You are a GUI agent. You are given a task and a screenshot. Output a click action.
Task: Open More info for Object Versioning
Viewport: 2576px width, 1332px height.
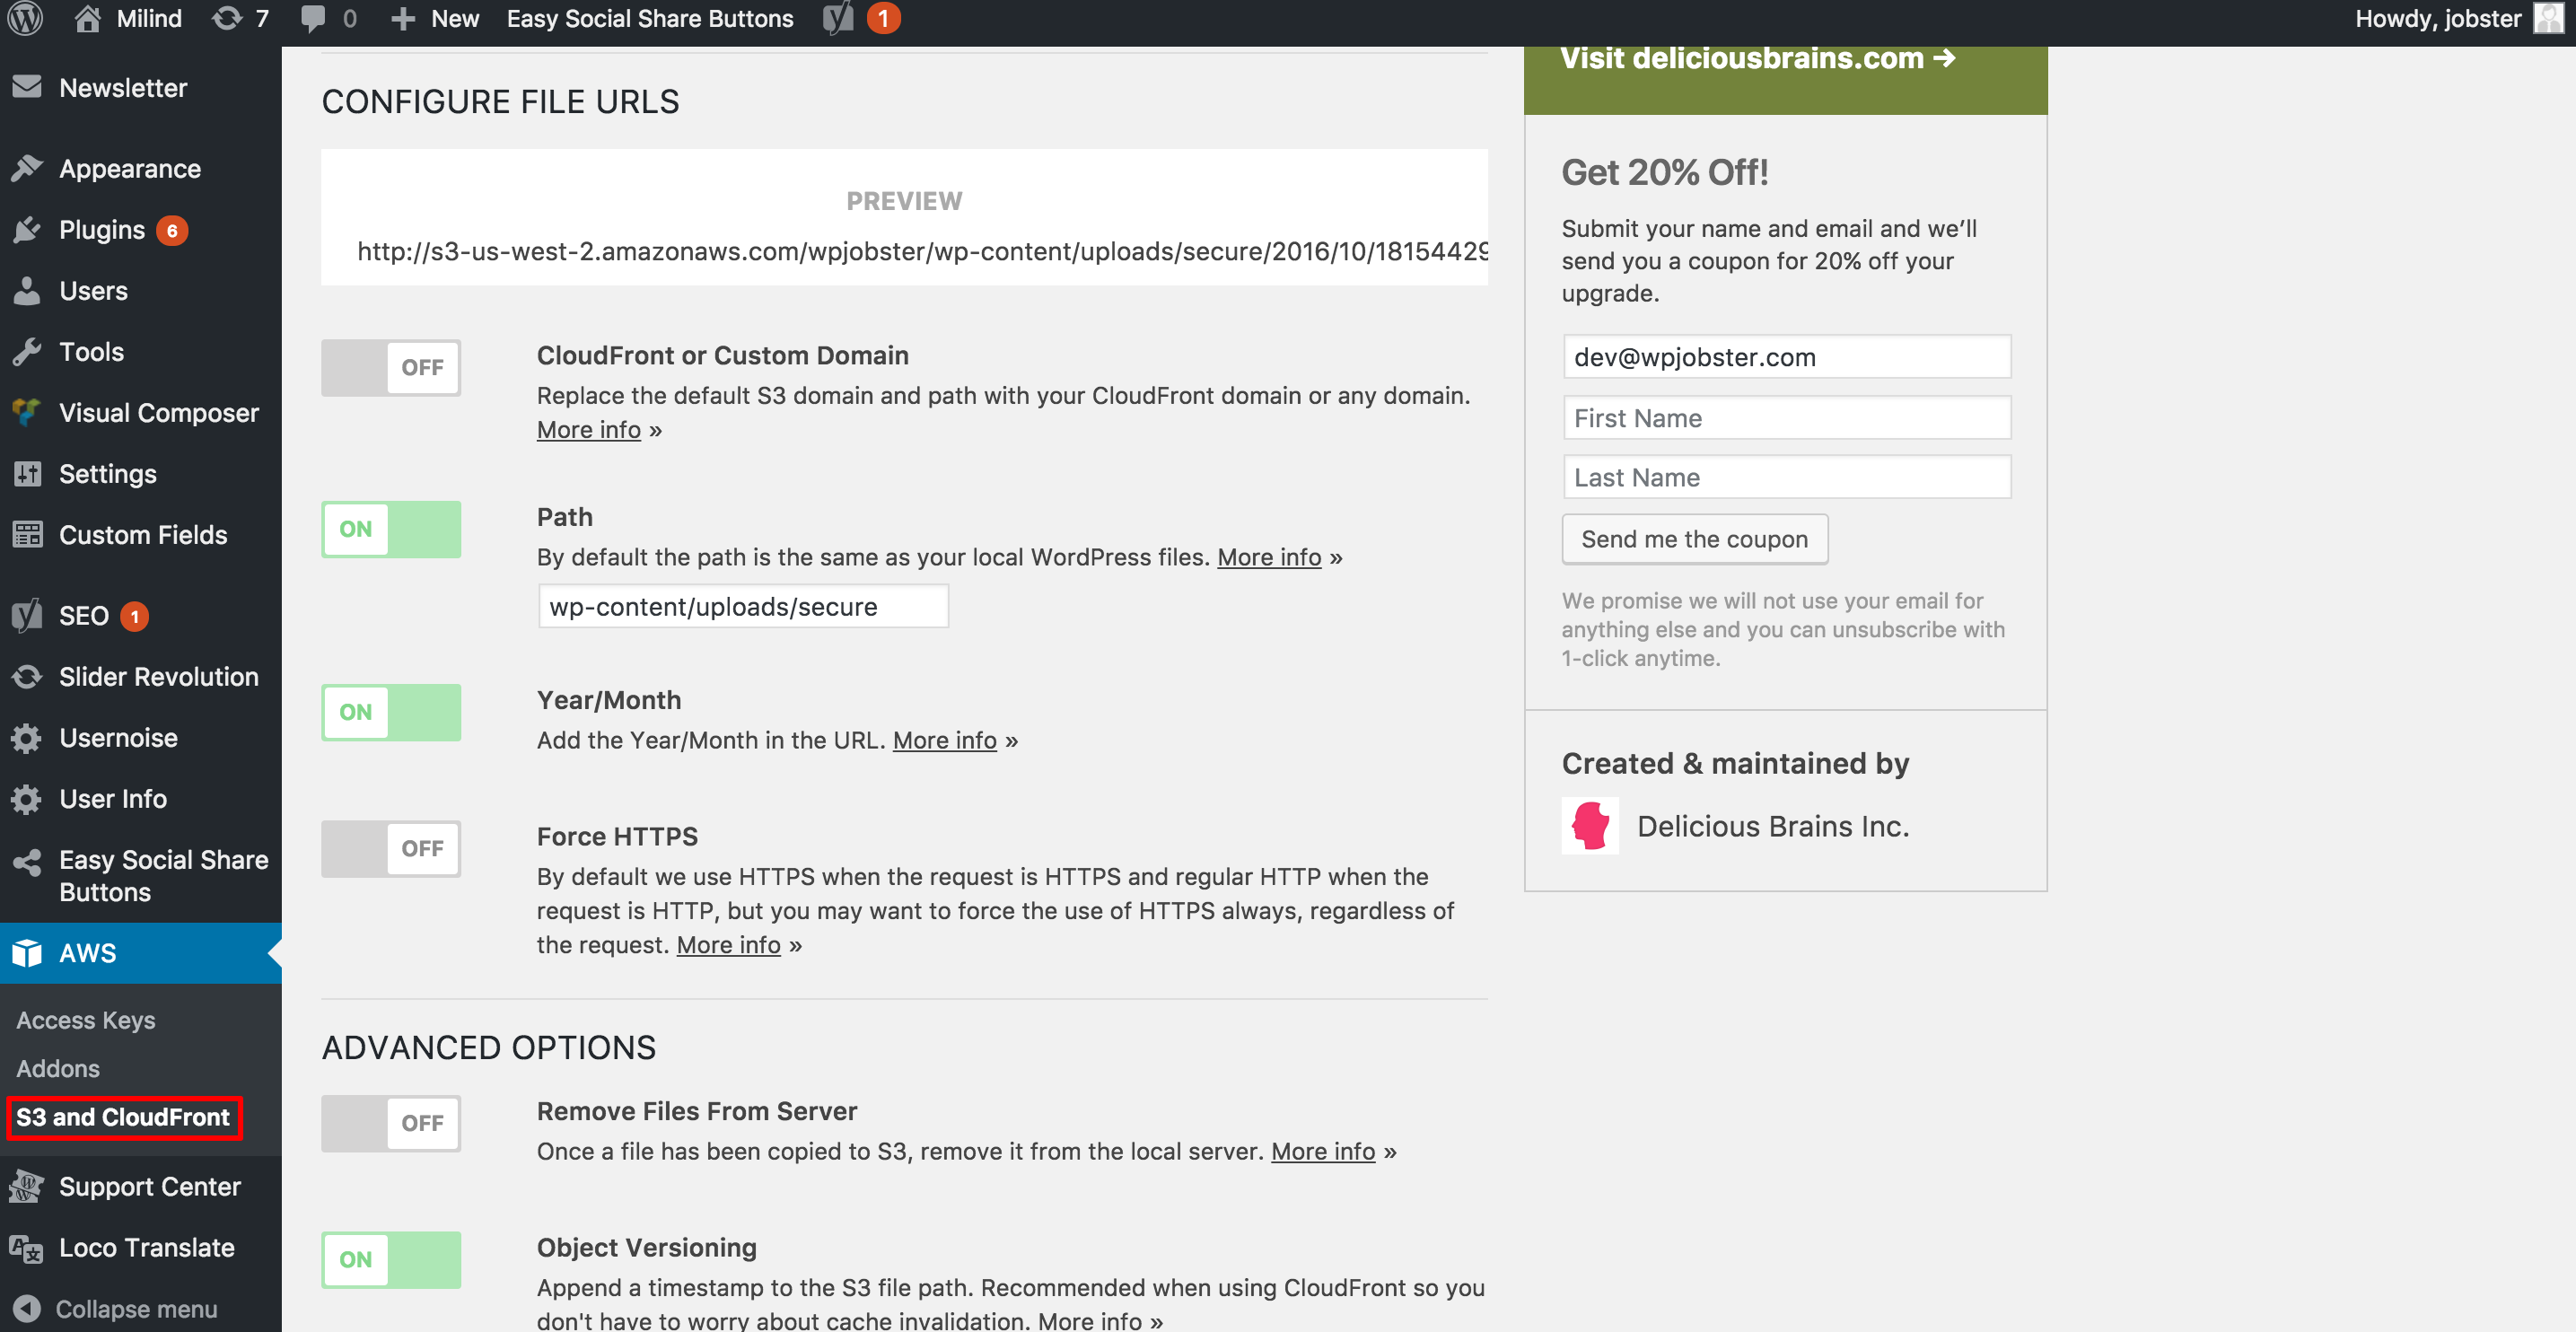click(1090, 1320)
